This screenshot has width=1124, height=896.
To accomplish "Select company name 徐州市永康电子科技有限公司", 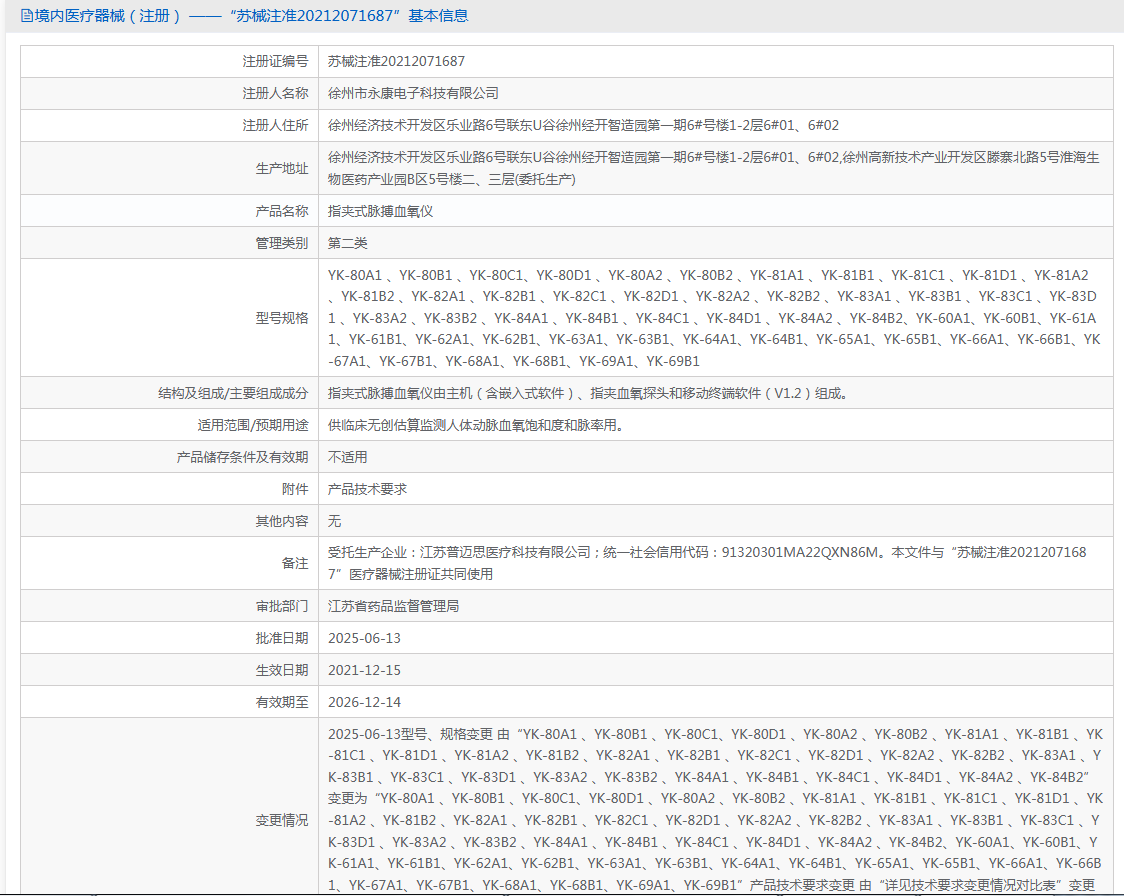I will [413, 93].
